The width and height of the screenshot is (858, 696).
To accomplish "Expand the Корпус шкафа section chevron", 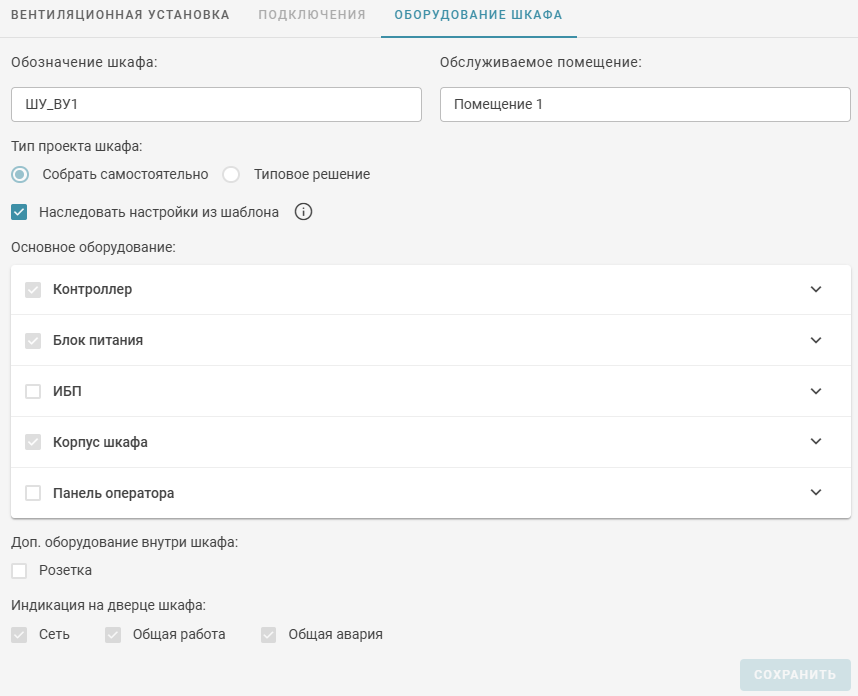I will pyautogui.click(x=816, y=442).
